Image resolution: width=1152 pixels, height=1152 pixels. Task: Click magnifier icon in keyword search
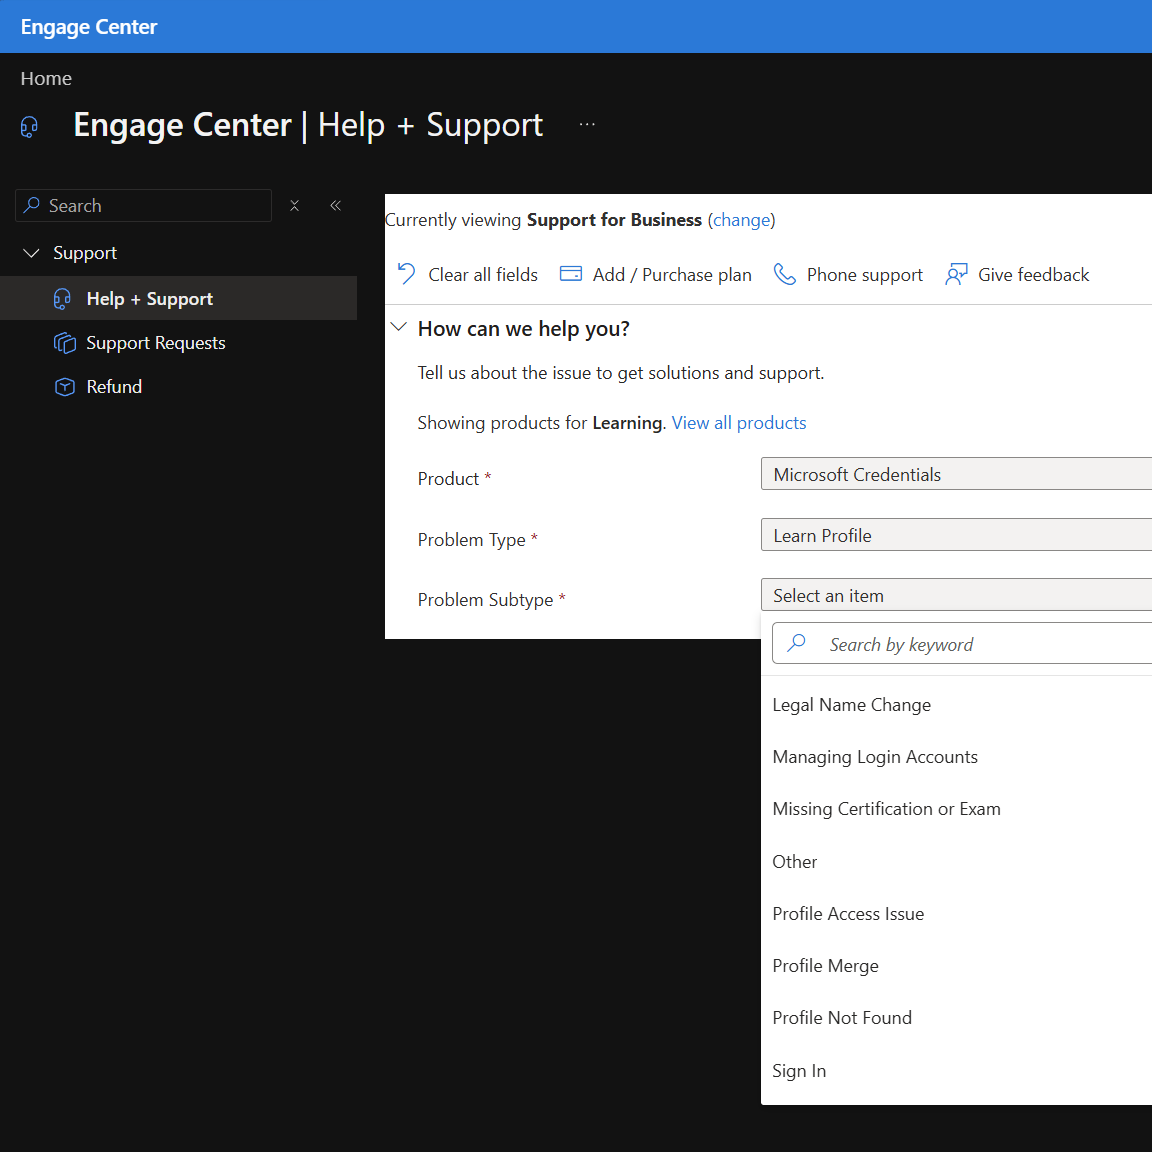click(796, 644)
